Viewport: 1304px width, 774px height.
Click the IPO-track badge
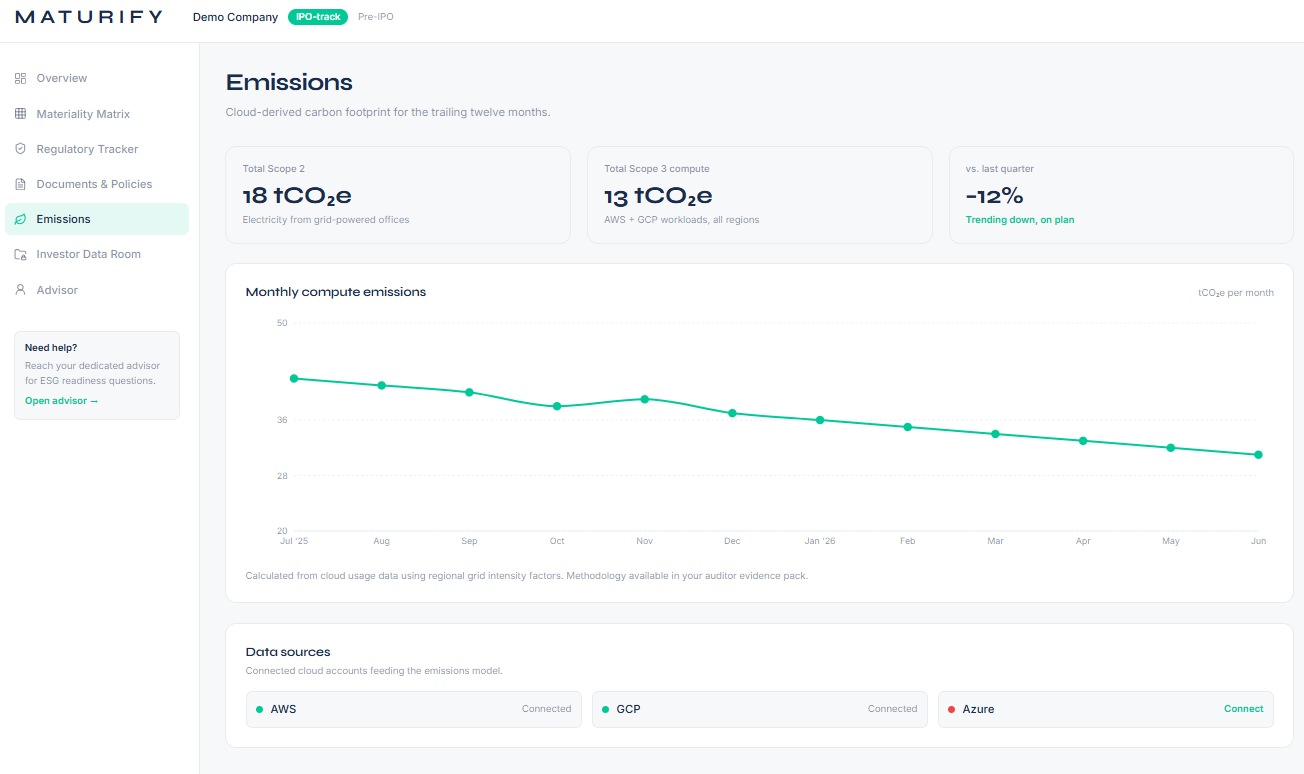point(318,17)
